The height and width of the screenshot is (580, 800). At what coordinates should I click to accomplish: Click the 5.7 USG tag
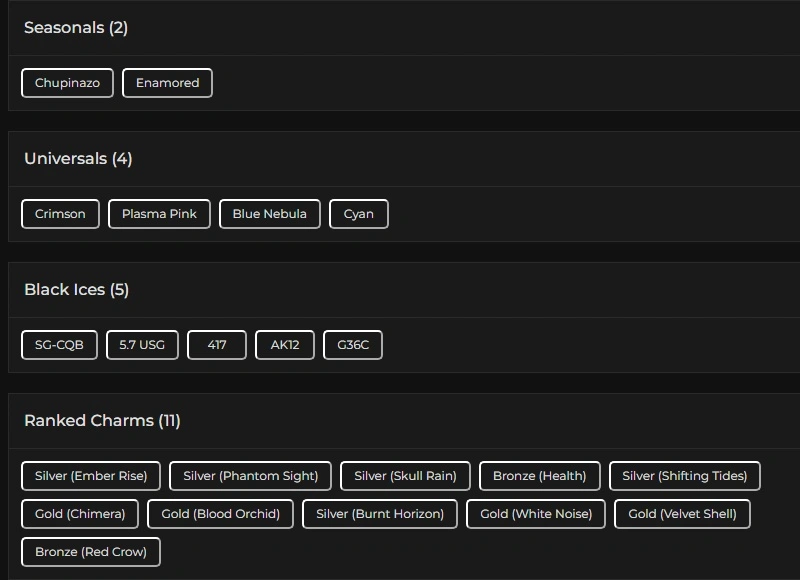click(x=142, y=345)
